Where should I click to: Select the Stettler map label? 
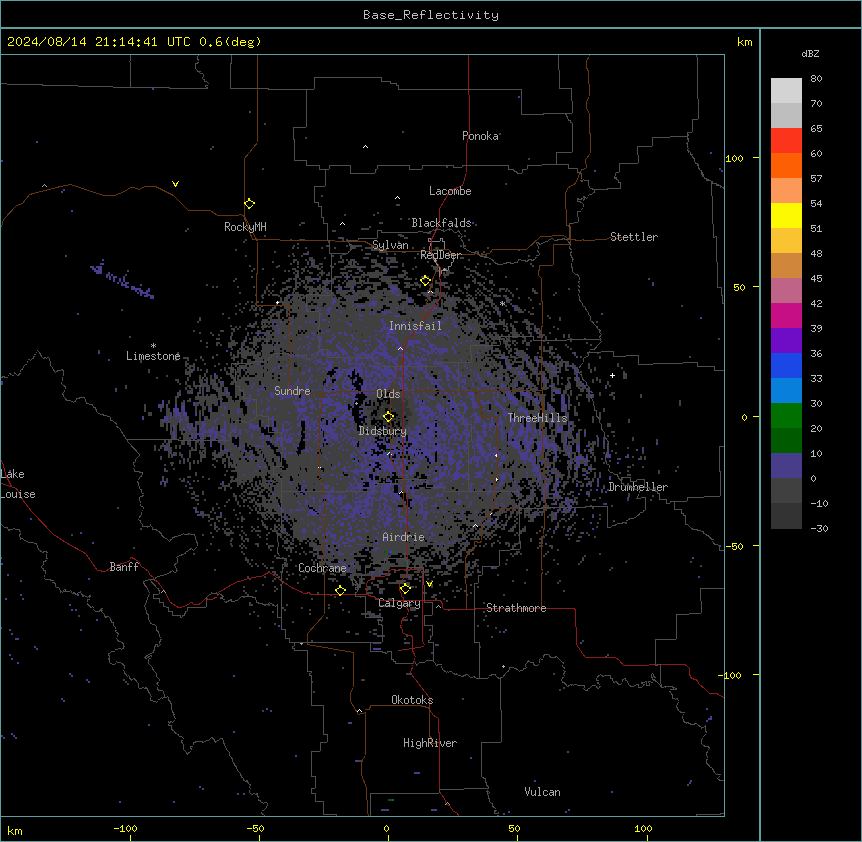tap(634, 237)
